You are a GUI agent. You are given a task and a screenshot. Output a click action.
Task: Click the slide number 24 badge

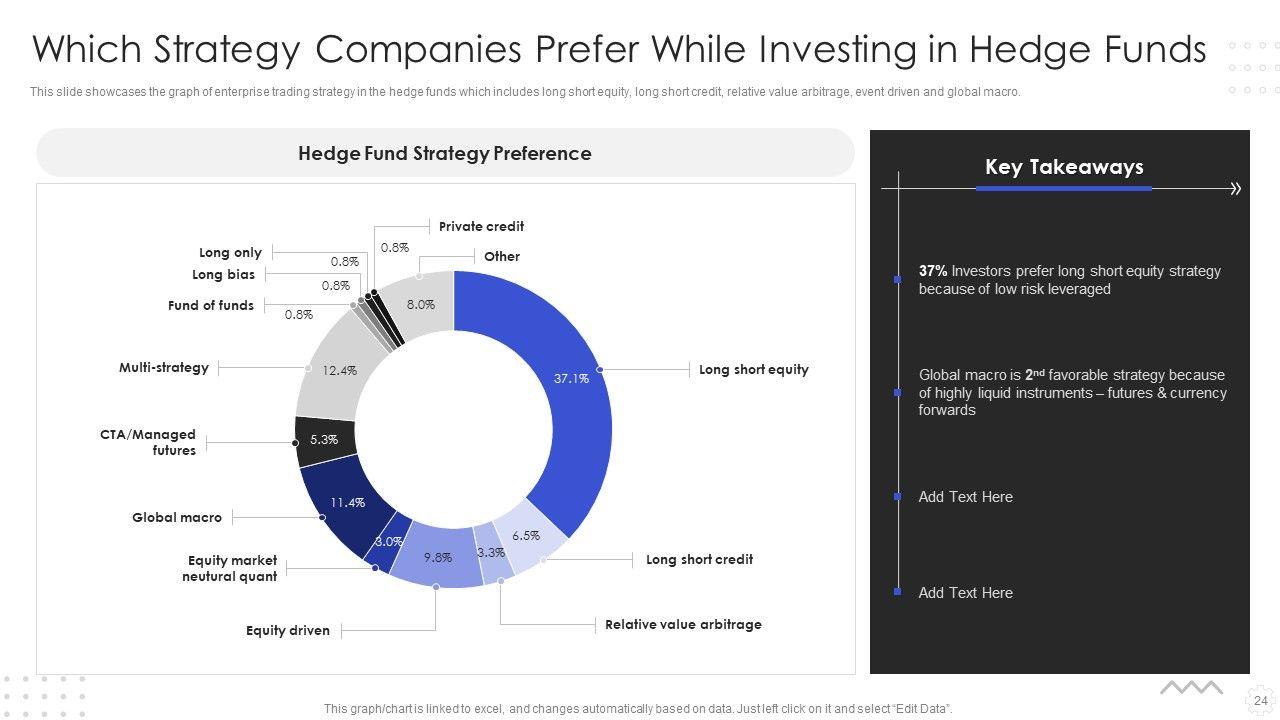(1260, 701)
